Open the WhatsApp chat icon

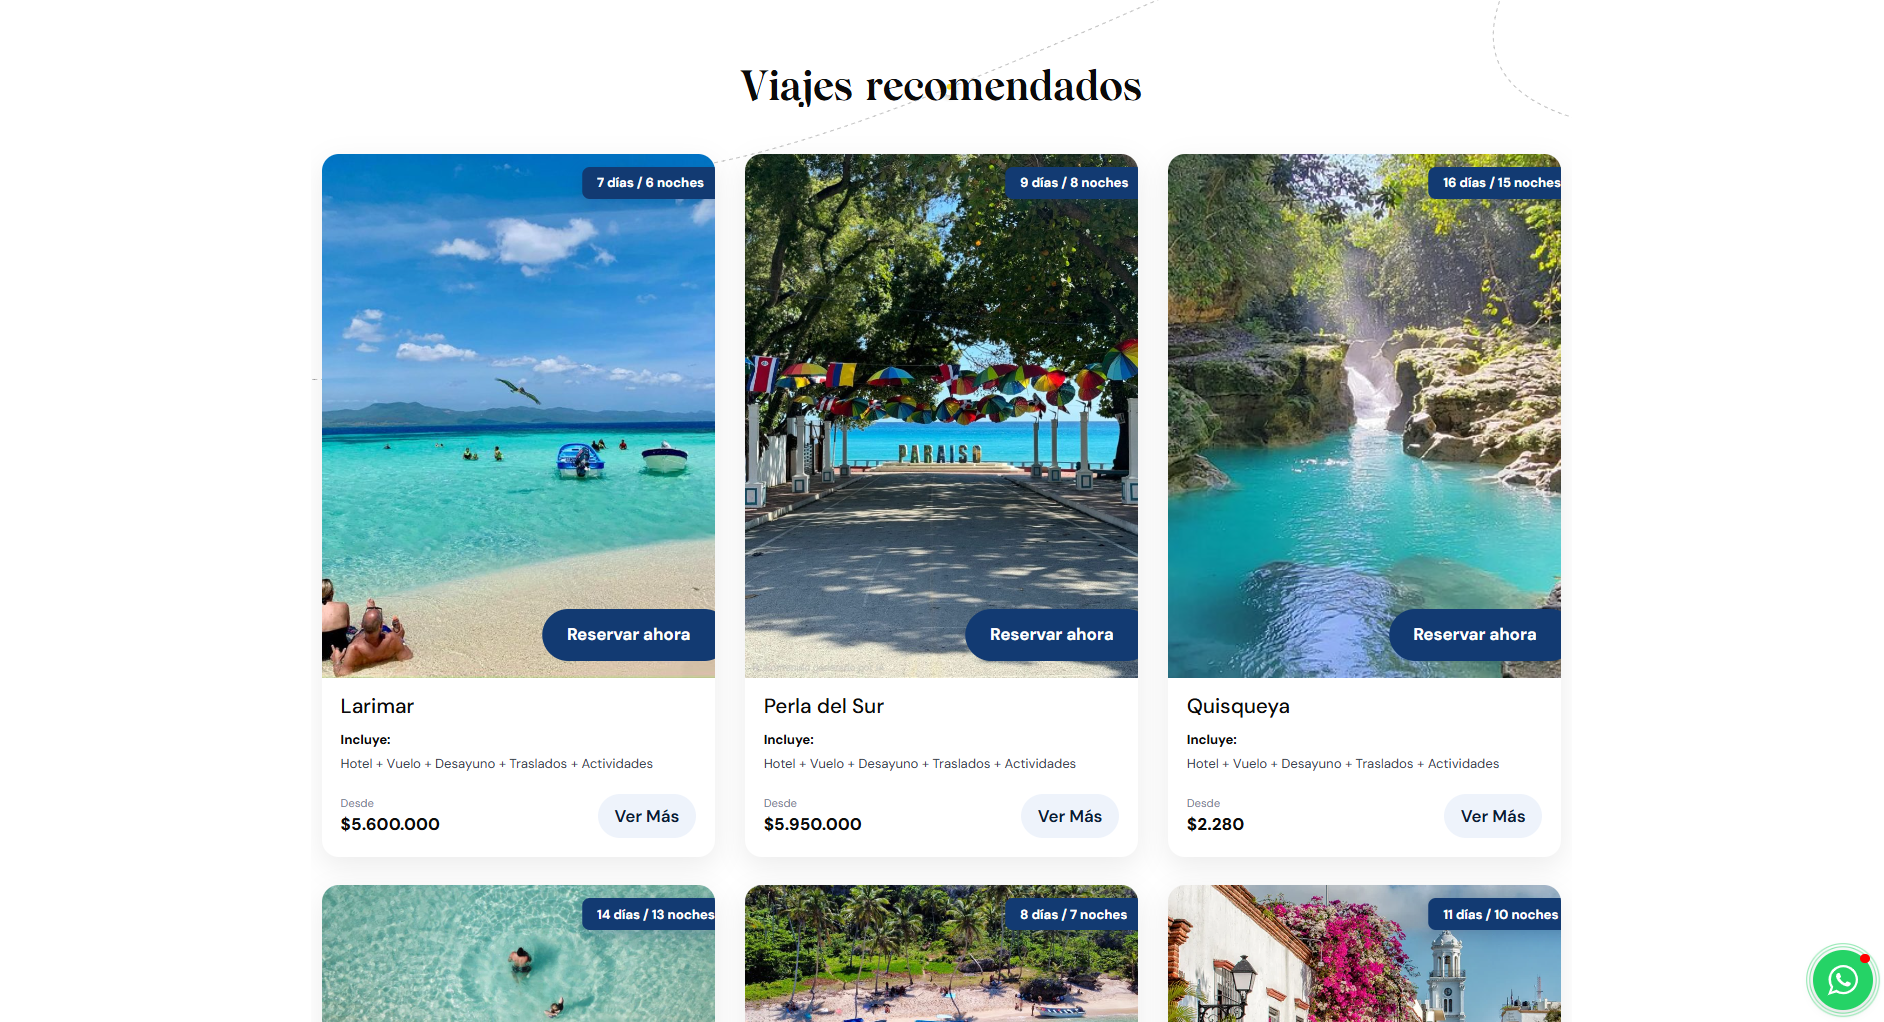[x=1842, y=980]
